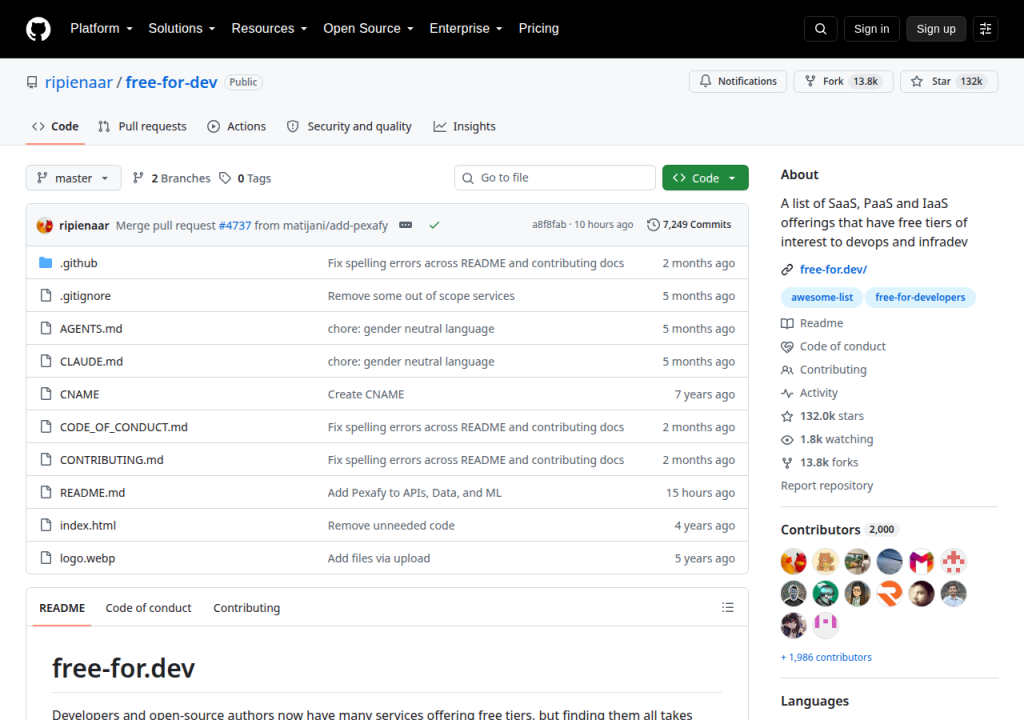Expand the Platform menu
Image resolution: width=1024 pixels, height=720 pixels.
[101, 29]
